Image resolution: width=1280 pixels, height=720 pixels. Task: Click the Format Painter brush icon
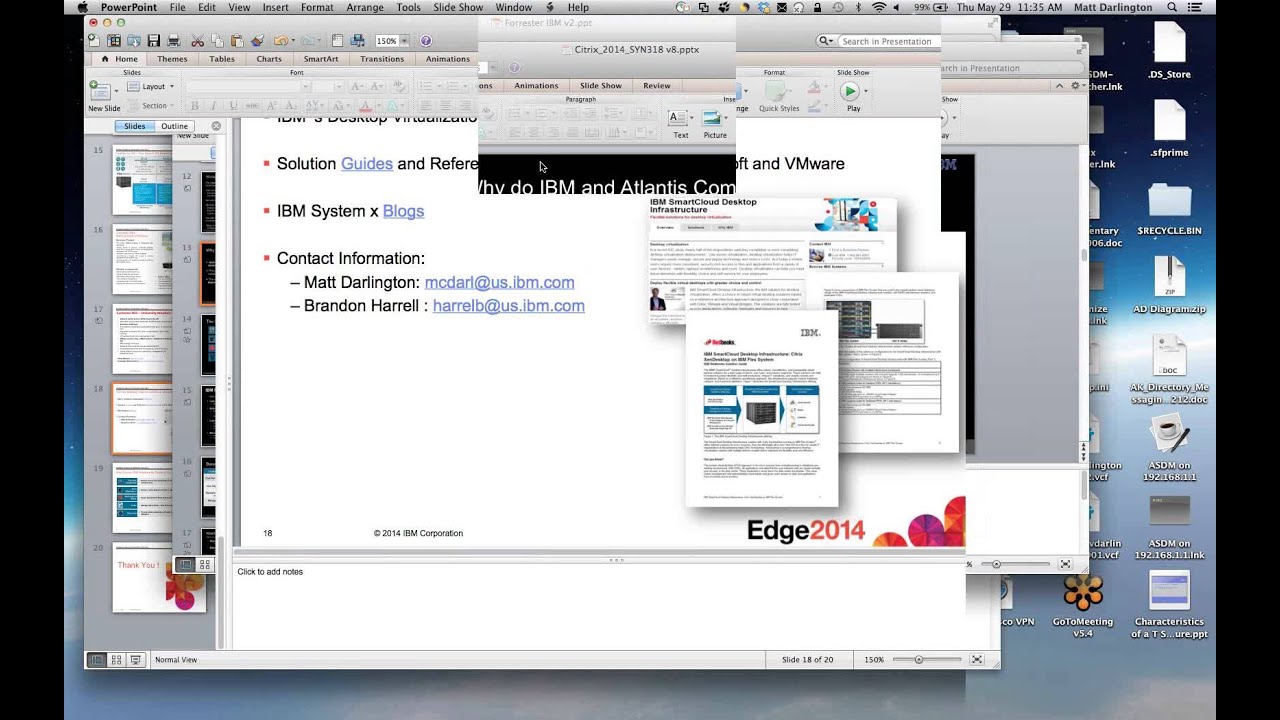click(x=257, y=41)
